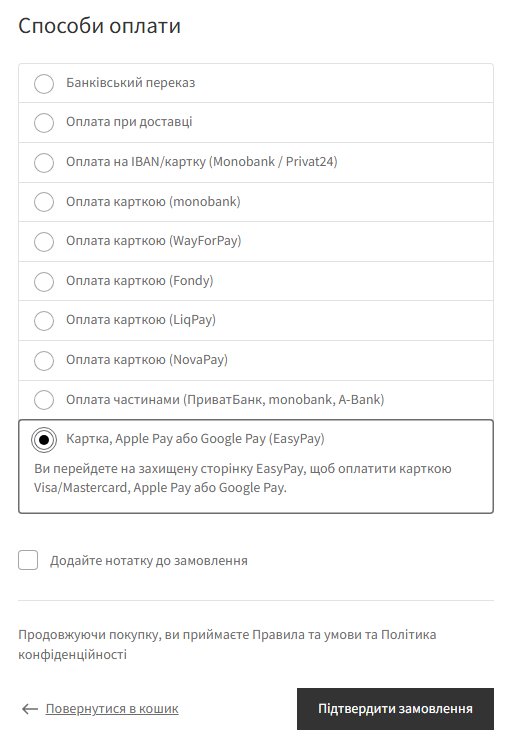Click the left arrow icon beside Повернутися в кошик
The width and height of the screenshot is (520, 750).
(30, 709)
